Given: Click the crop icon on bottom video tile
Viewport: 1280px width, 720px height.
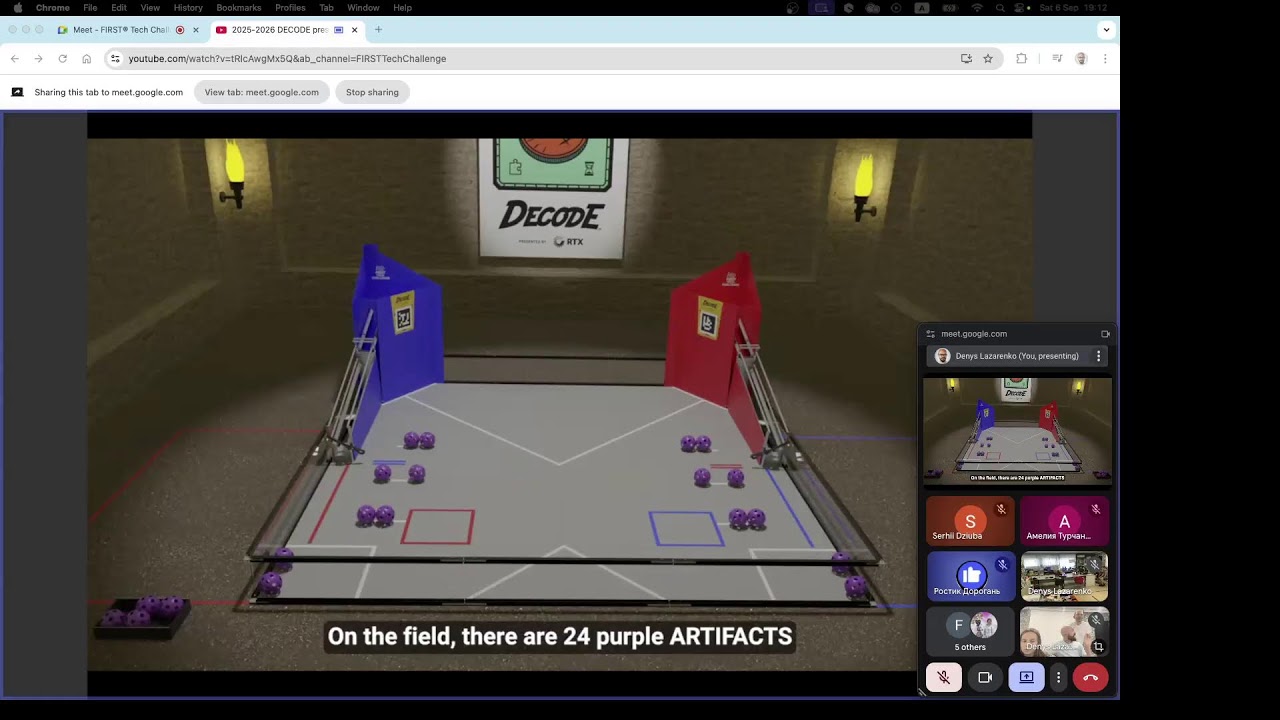Looking at the screenshot, I should pyautogui.click(x=1097, y=646).
